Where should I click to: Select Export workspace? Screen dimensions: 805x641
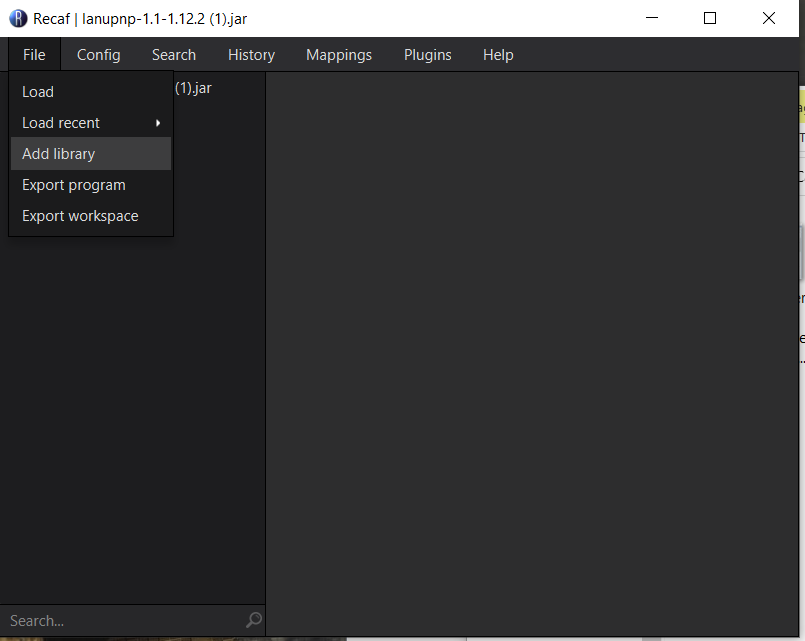click(x=80, y=215)
